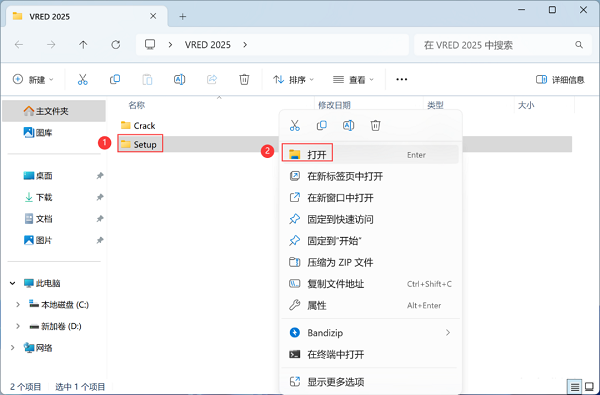Open the 新建 dropdown

coord(34,80)
